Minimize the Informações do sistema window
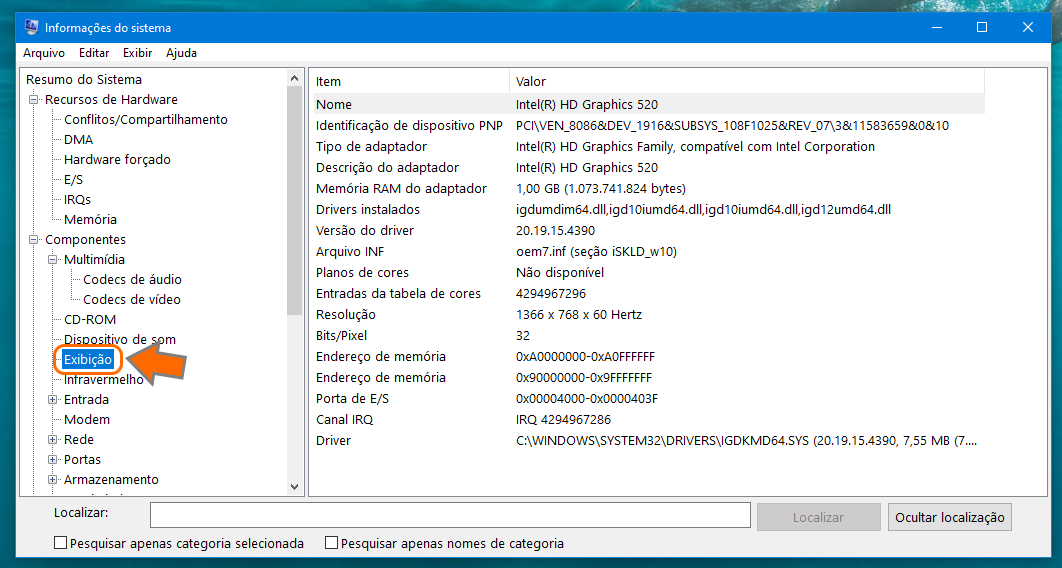The image size is (1062, 568). point(937,28)
